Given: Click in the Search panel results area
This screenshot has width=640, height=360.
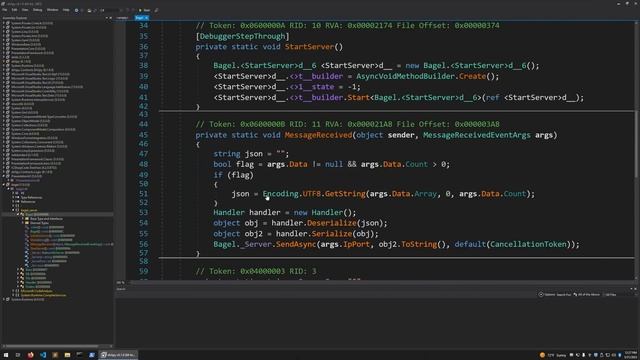Looking at the screenshot, I should click(x=376, y=322).
